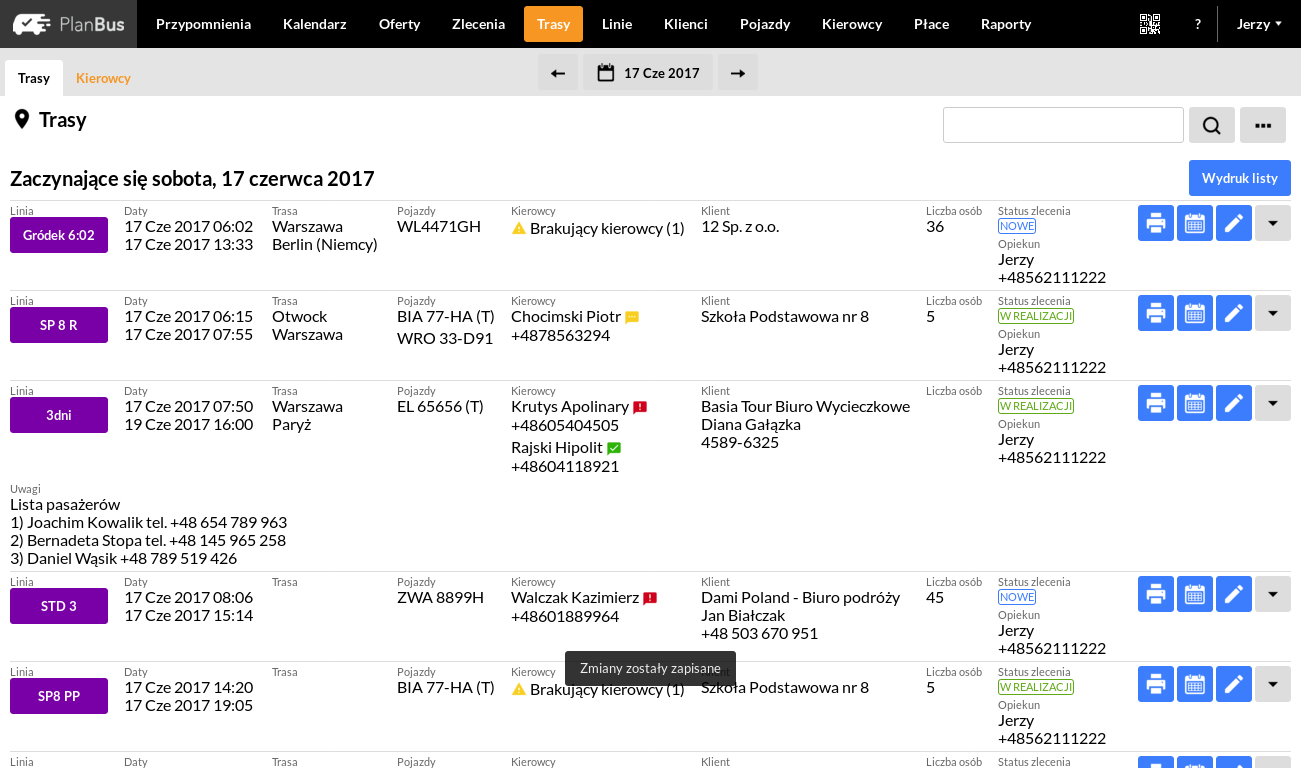The image size is (1301, 768).
Task: Open the QR code icon in top bar
Action: pyautogui.click(x=1150, y=24)
